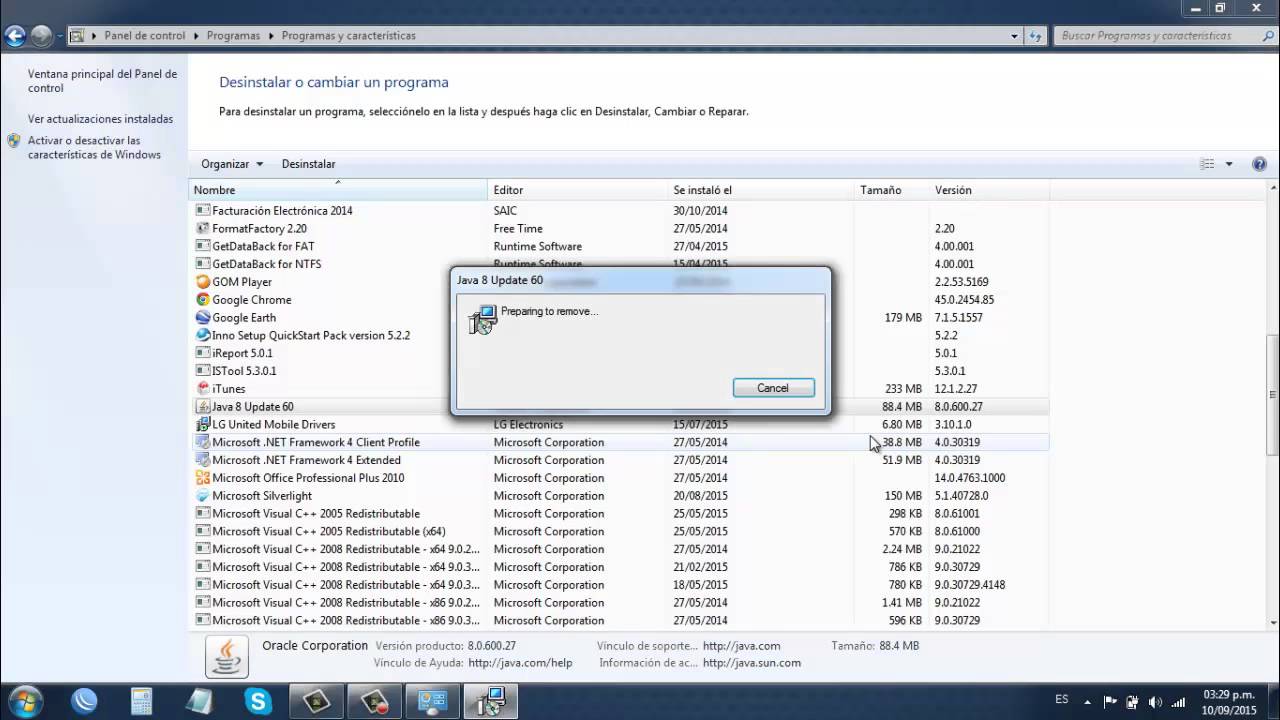Click Desinstalar in the toolbar

308,164
